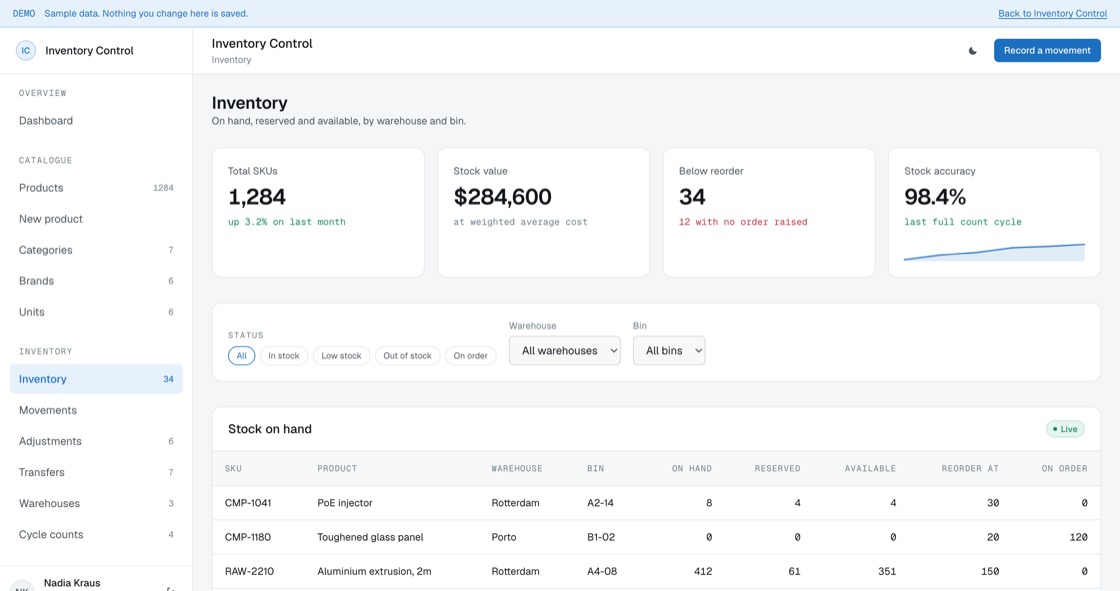Click the Record a movement button
The width and height of the screenshot is (1120, 591).
1047,51
